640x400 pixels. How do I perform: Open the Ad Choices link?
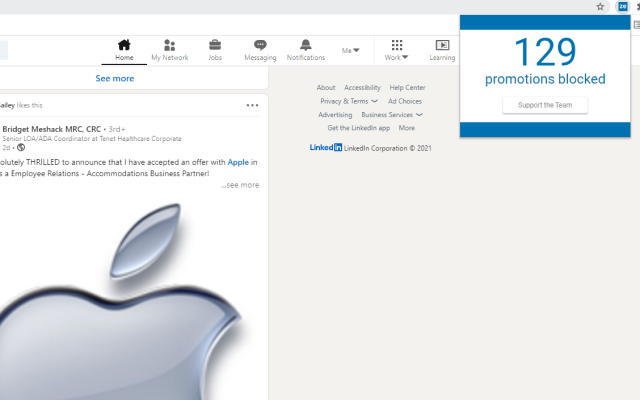[x=405, y=101]
